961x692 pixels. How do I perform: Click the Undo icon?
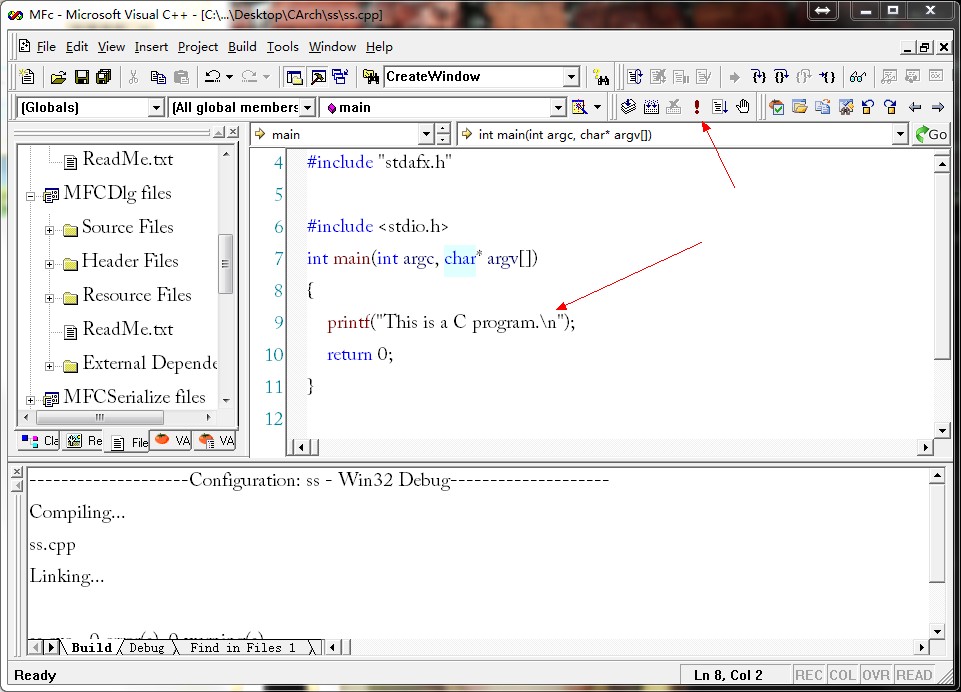coord(213,77)
